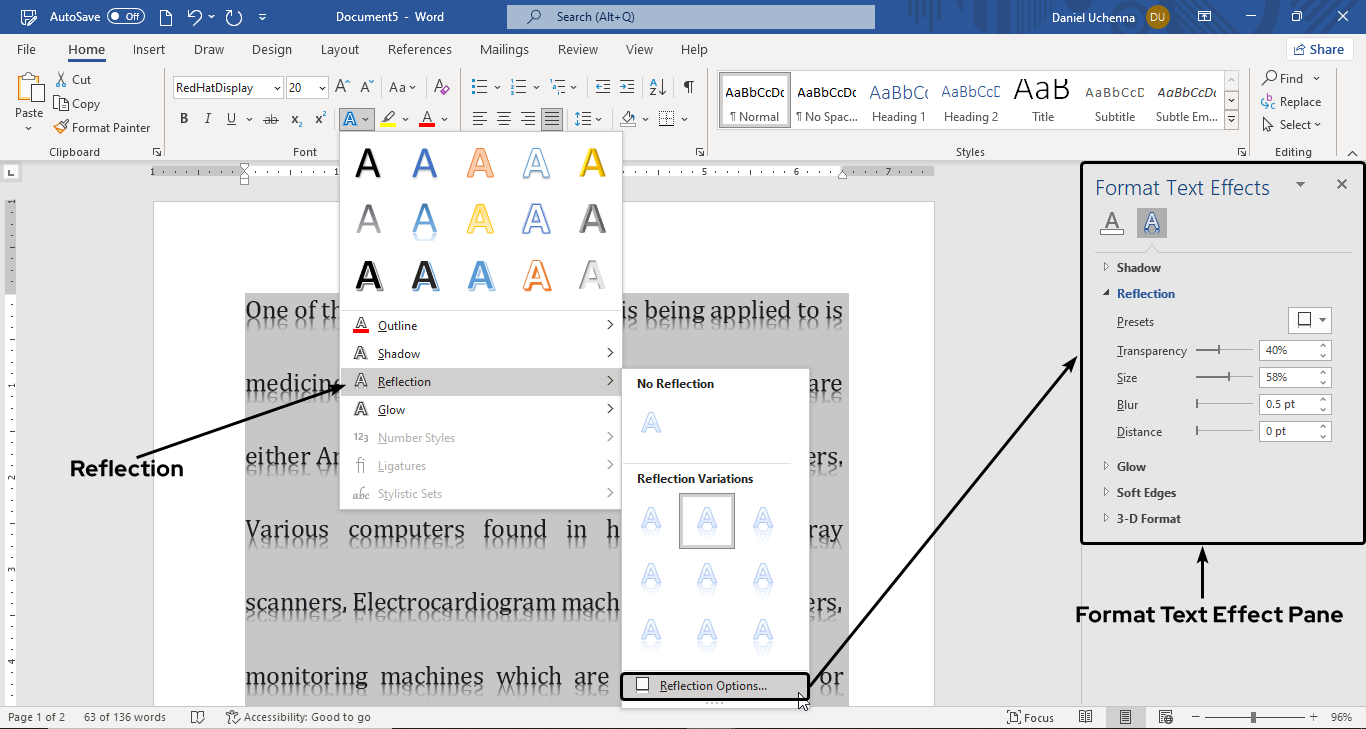Screen dimensions: 1366x729
Task: Switch to the Insert ribbon tab
Action: pyautogui.click(x=149, y=50)
